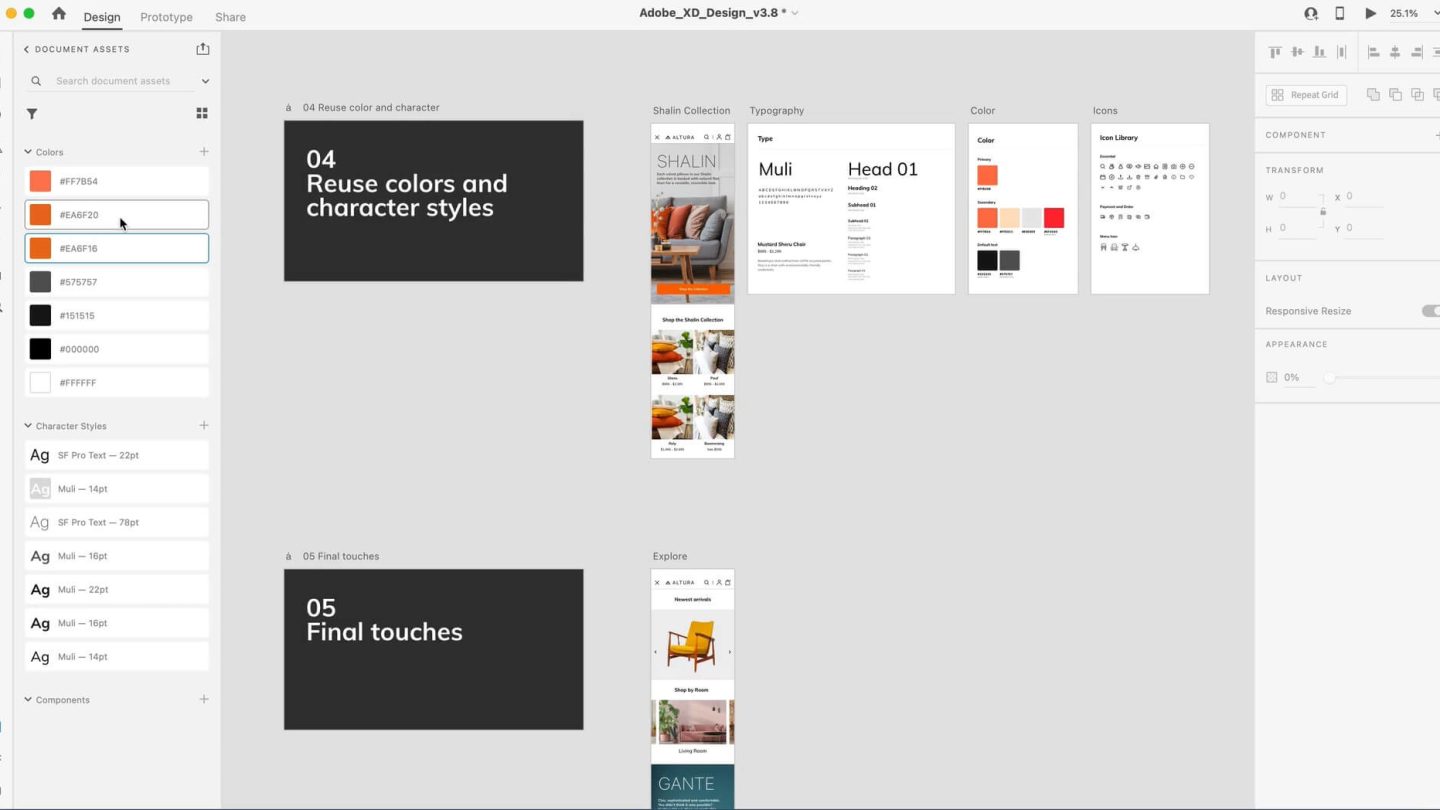
Task: Start the desktop preview play button
Action: (1371, 14)
